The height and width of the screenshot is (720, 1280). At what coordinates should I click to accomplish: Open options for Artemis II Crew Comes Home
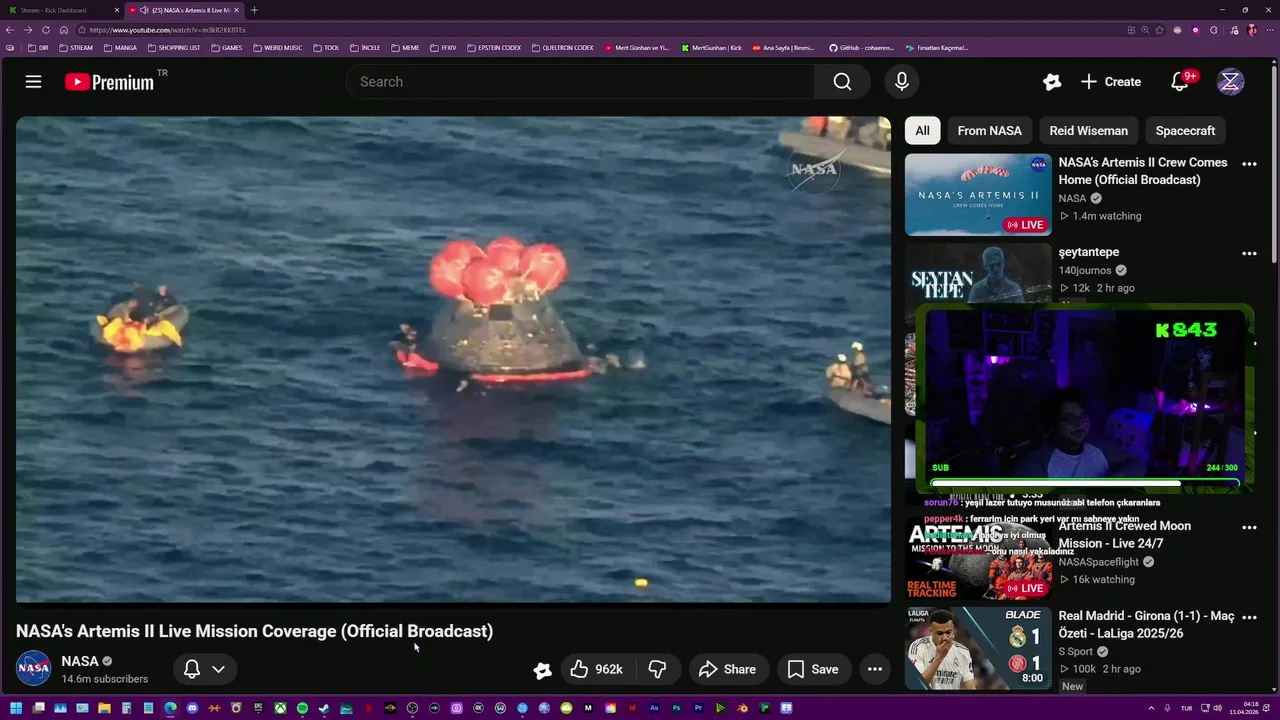[x=1249, y=164]
